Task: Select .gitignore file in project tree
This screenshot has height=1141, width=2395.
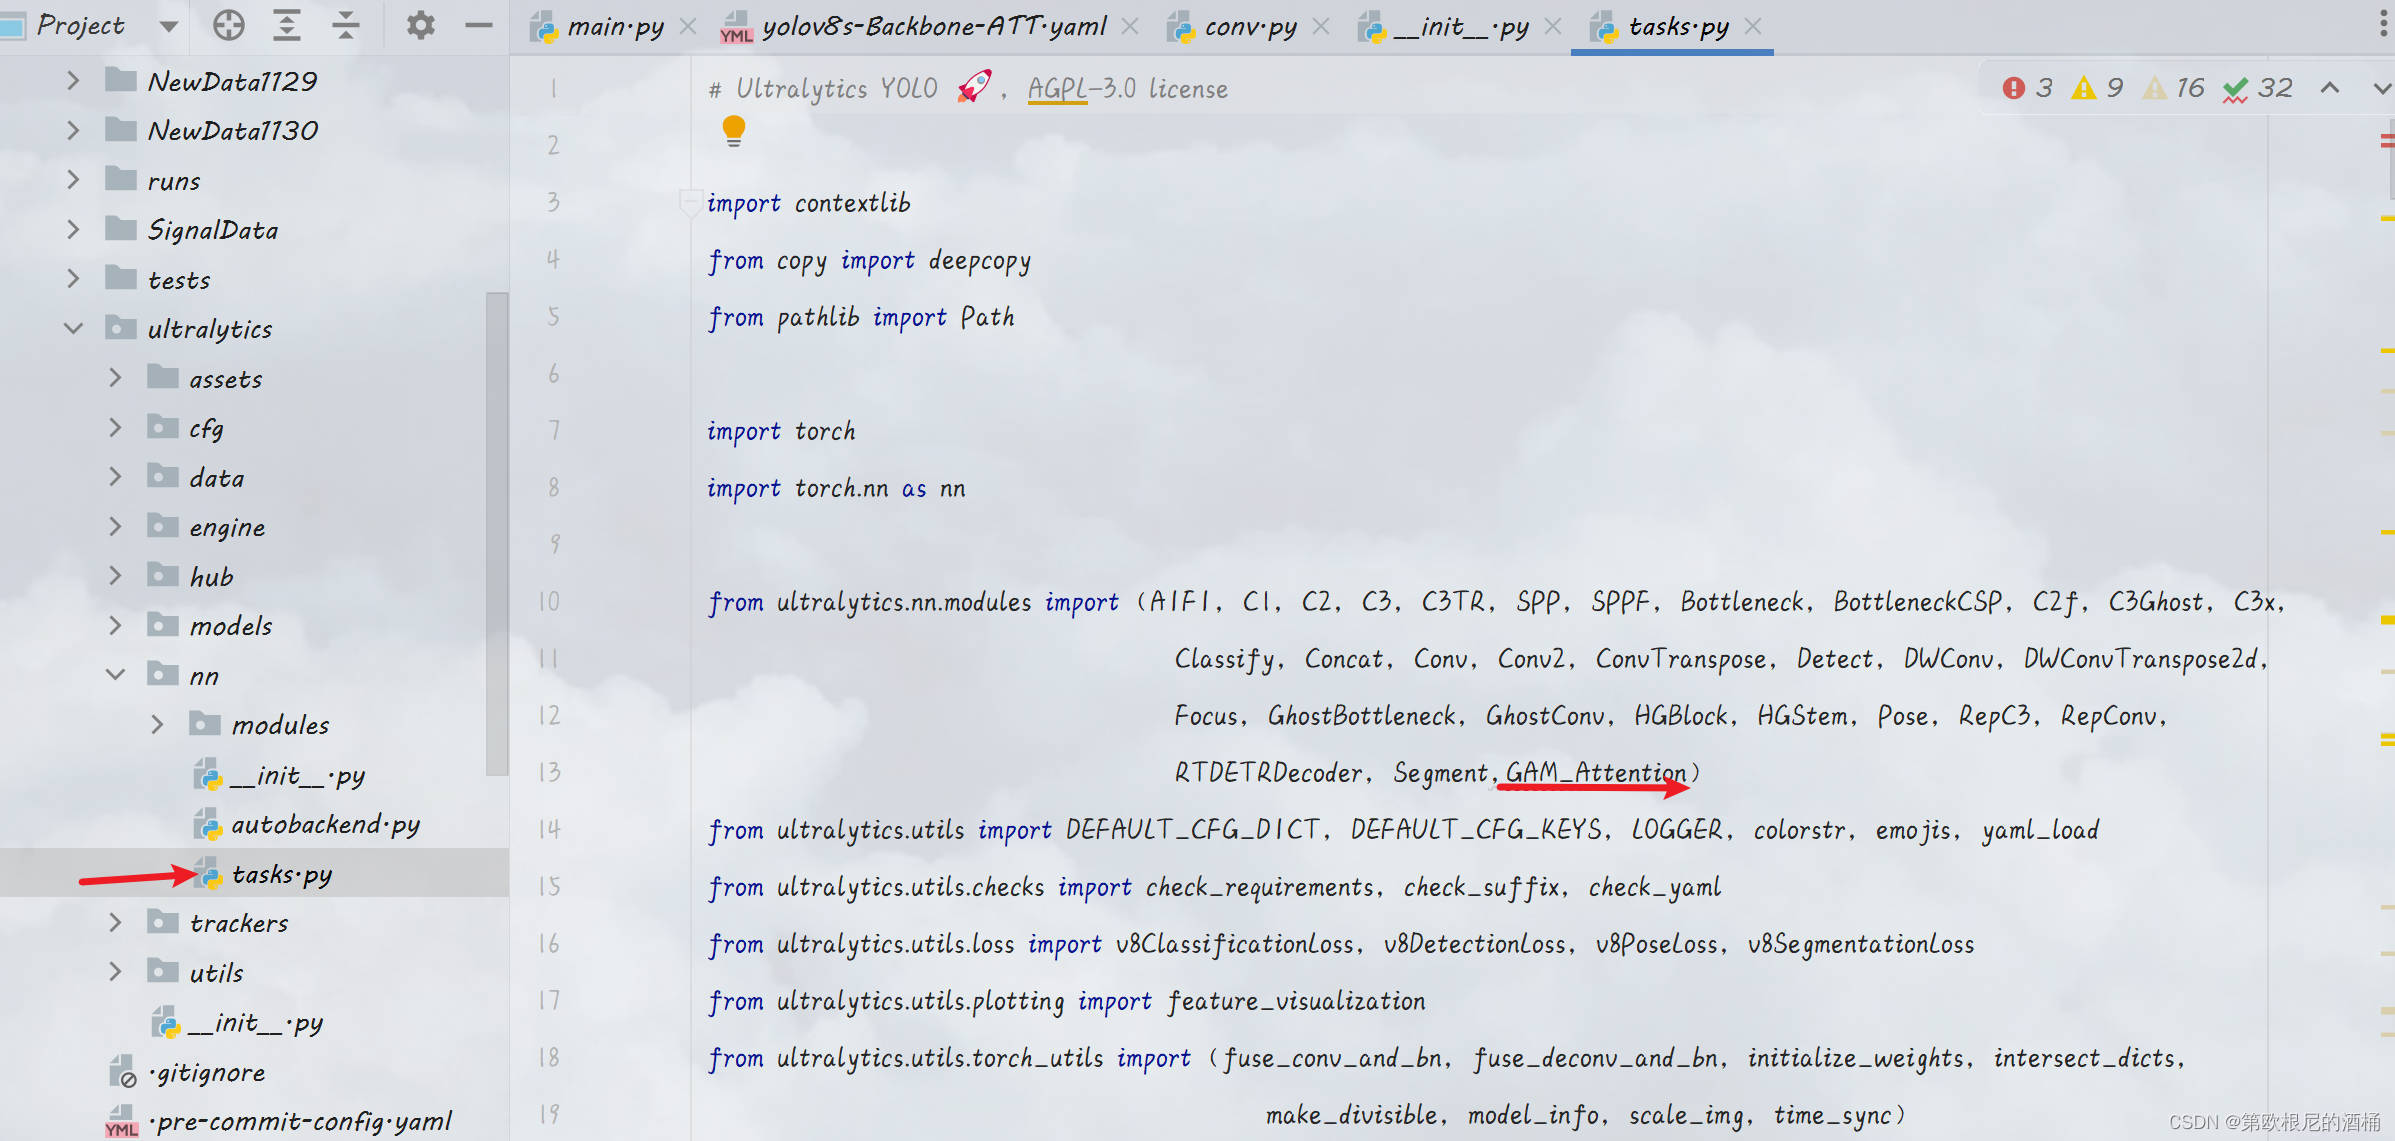Action: 207,1072
